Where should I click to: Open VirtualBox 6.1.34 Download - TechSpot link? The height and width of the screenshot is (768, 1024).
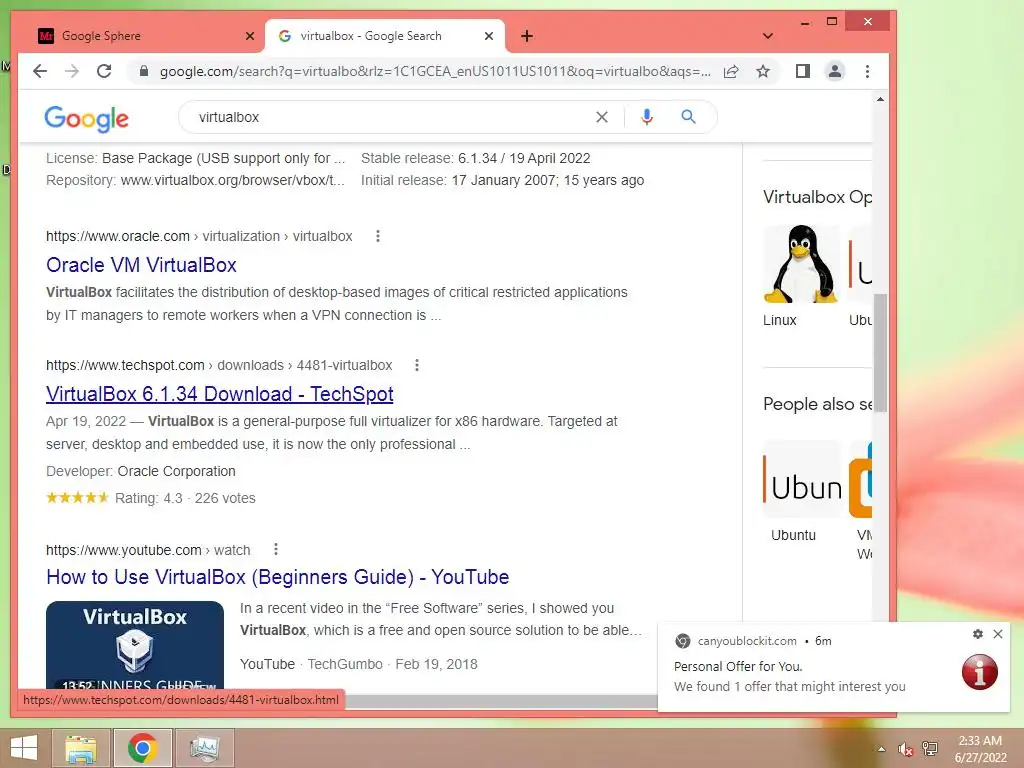[219, 394]
